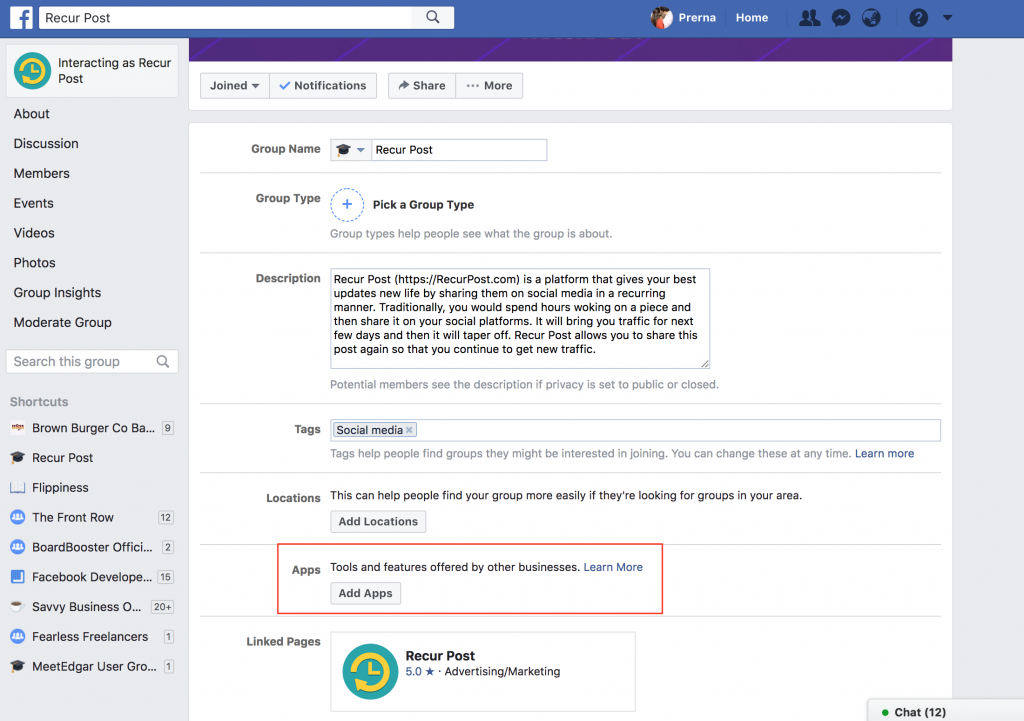Go to Discussion

[46, 144]
